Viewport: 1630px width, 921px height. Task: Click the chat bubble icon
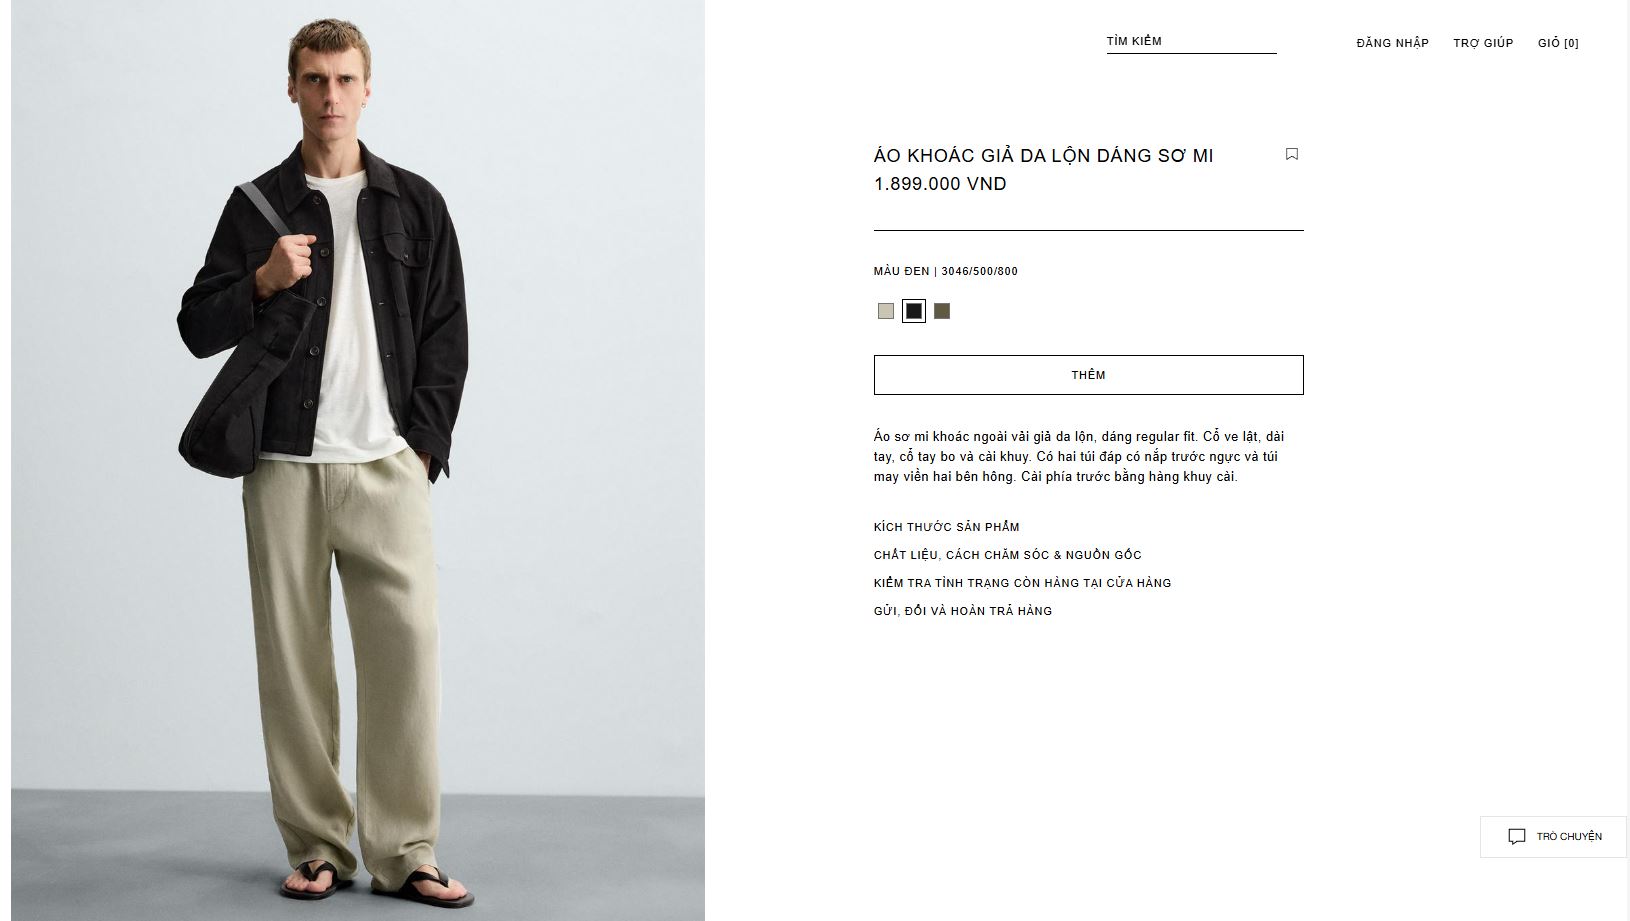tap(1517, 837)
